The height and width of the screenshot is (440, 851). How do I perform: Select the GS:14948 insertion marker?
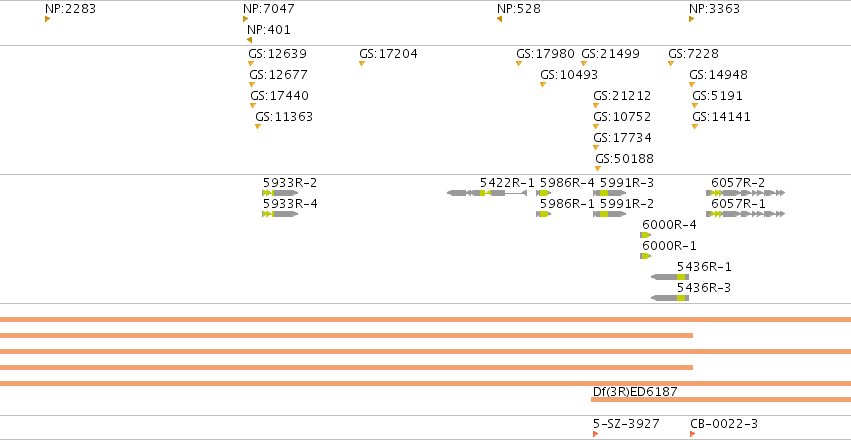692,85
